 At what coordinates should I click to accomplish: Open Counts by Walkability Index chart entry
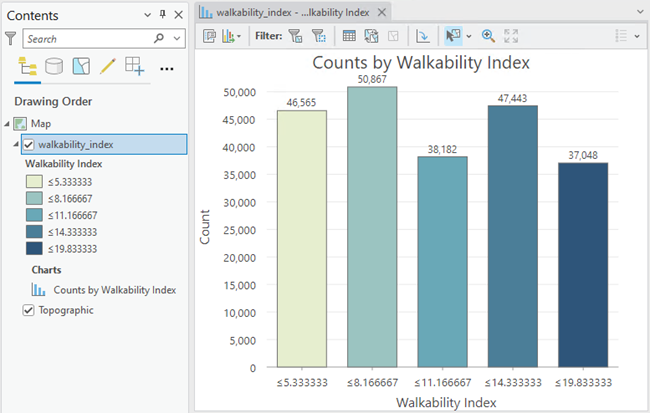click(x=114, y=290)
